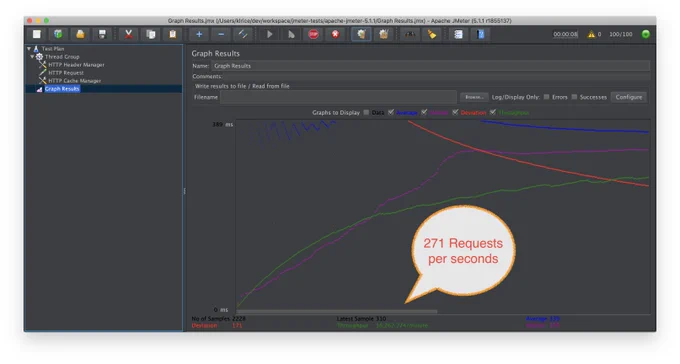Click the Filename input field
Viewport: 680px width, 364px height.
pos(338,97)
